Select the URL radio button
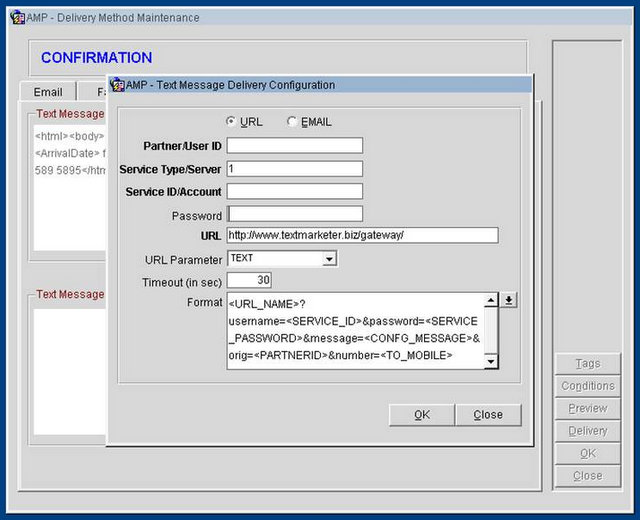The image size is (640, 520). (232, 122)
